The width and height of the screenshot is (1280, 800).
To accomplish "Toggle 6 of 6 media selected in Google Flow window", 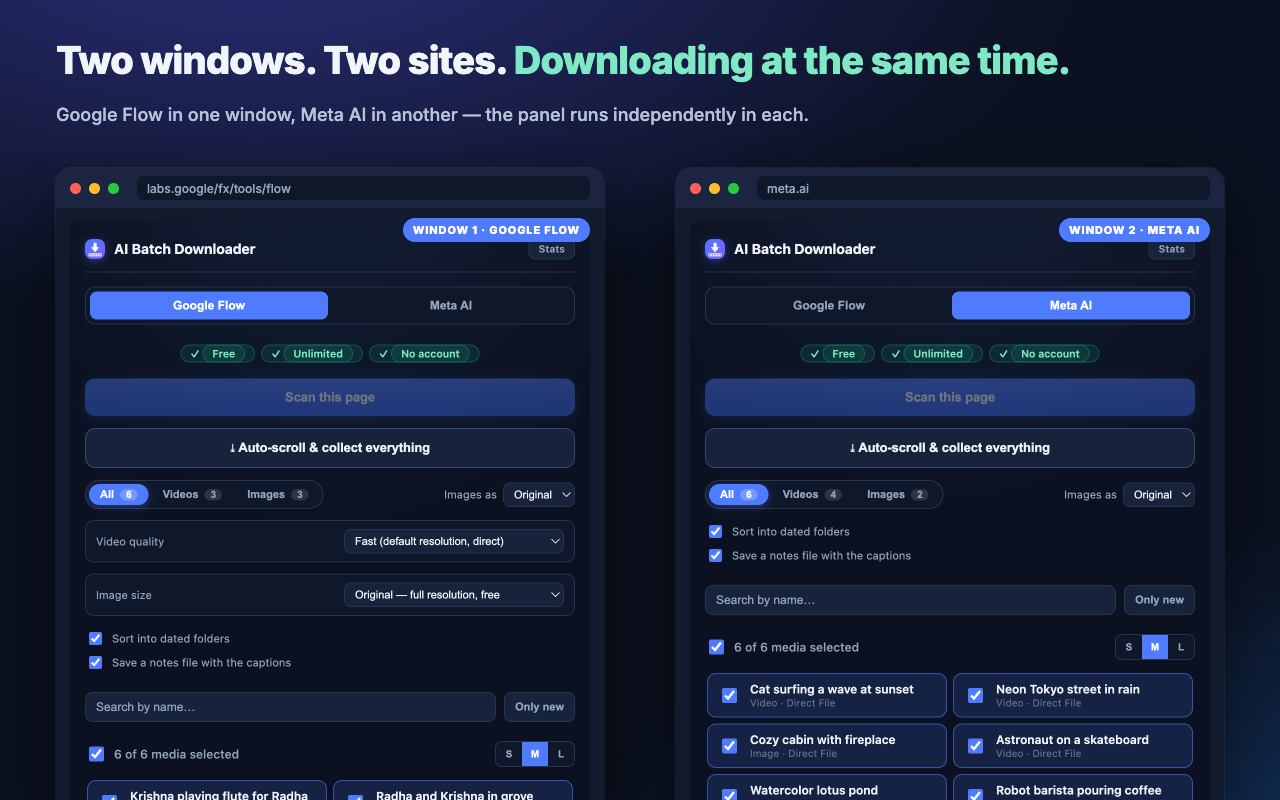I will coord(96,754).
